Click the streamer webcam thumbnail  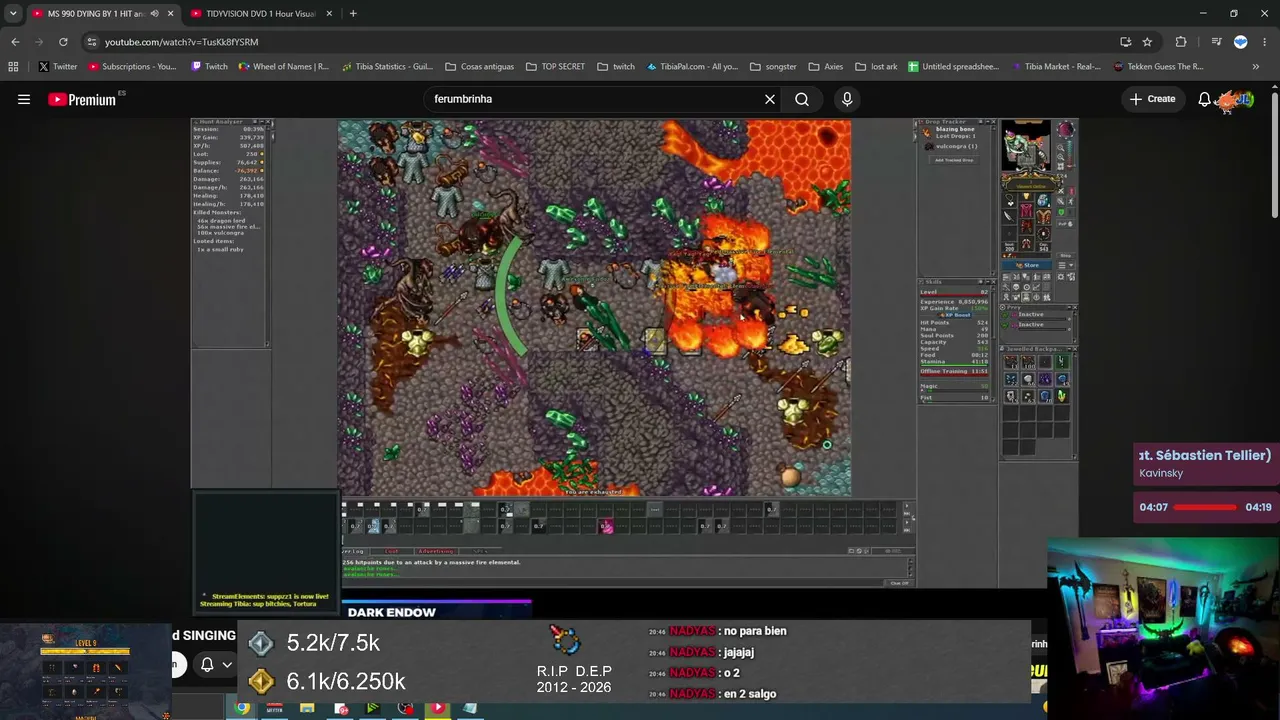(1163, 630)
